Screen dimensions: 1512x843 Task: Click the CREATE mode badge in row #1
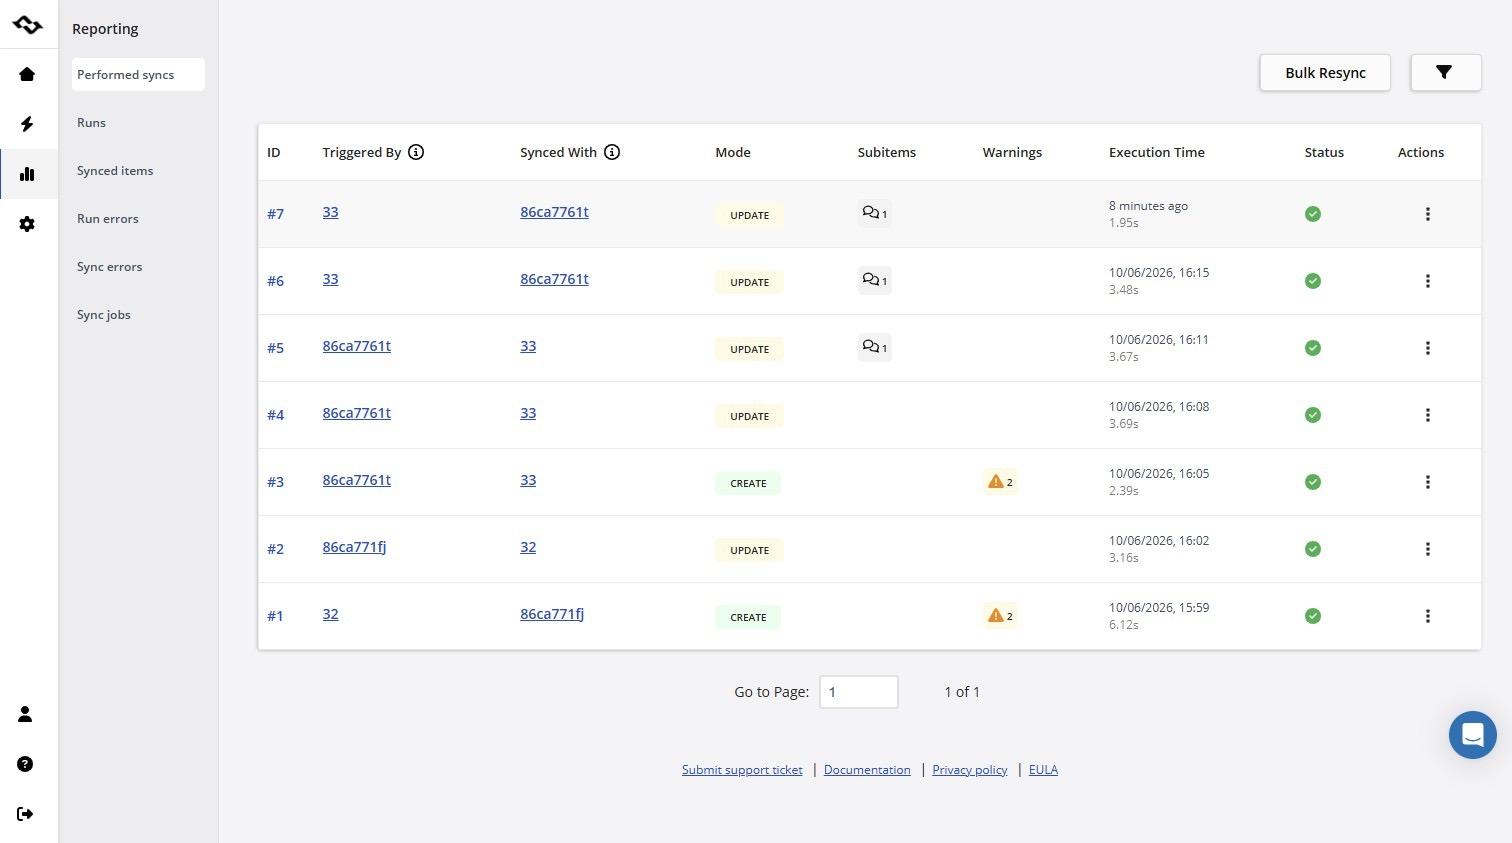tap(748, 617)
